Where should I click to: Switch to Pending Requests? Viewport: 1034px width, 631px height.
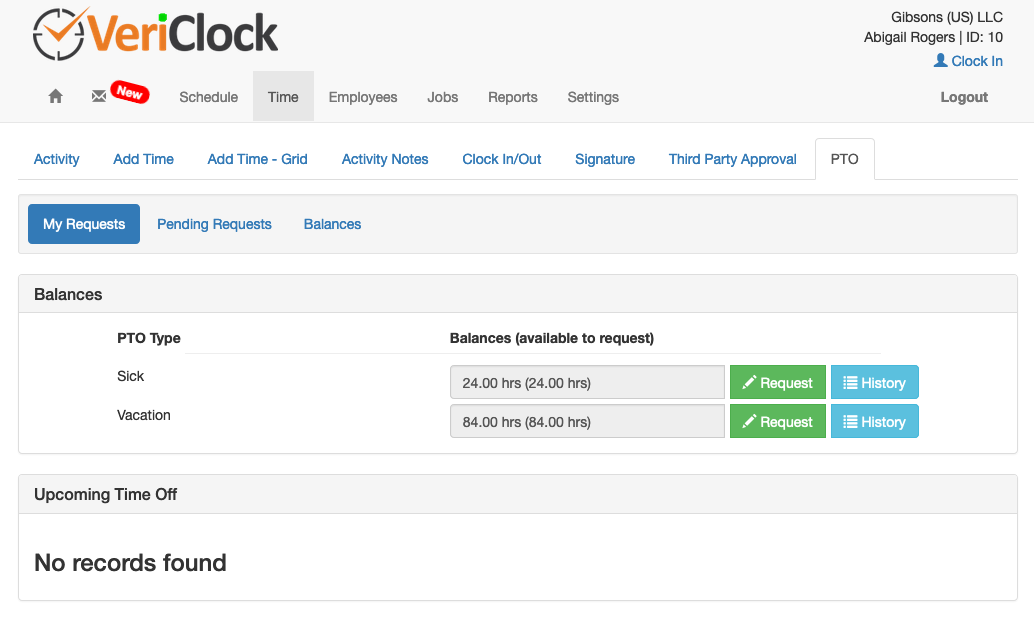pos(214,224)
